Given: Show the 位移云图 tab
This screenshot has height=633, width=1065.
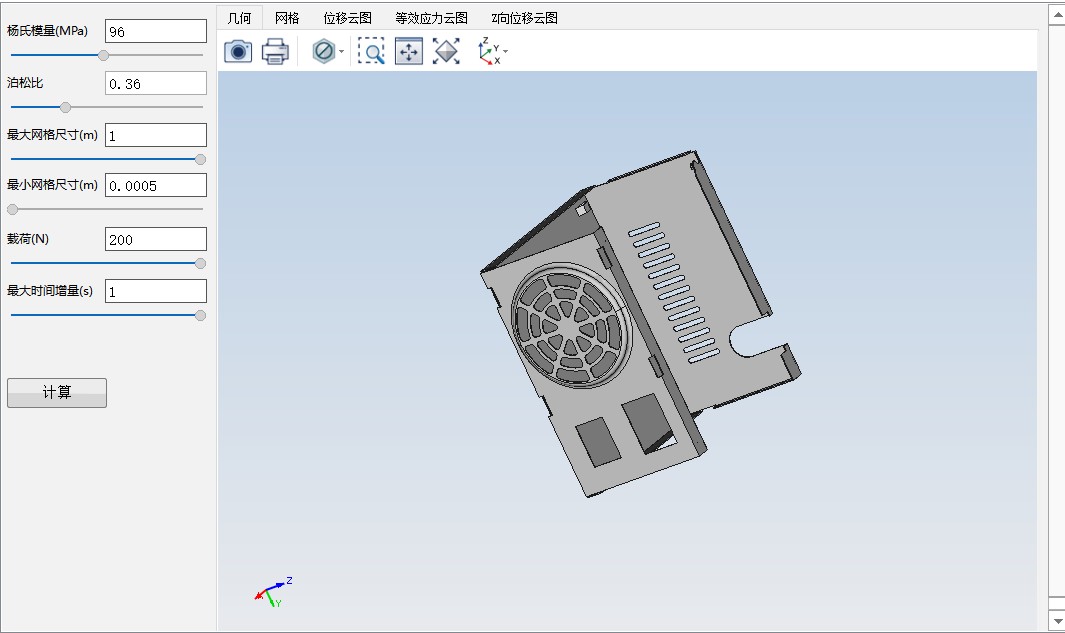Looking at the screenshot, I should tap(347, 18).
